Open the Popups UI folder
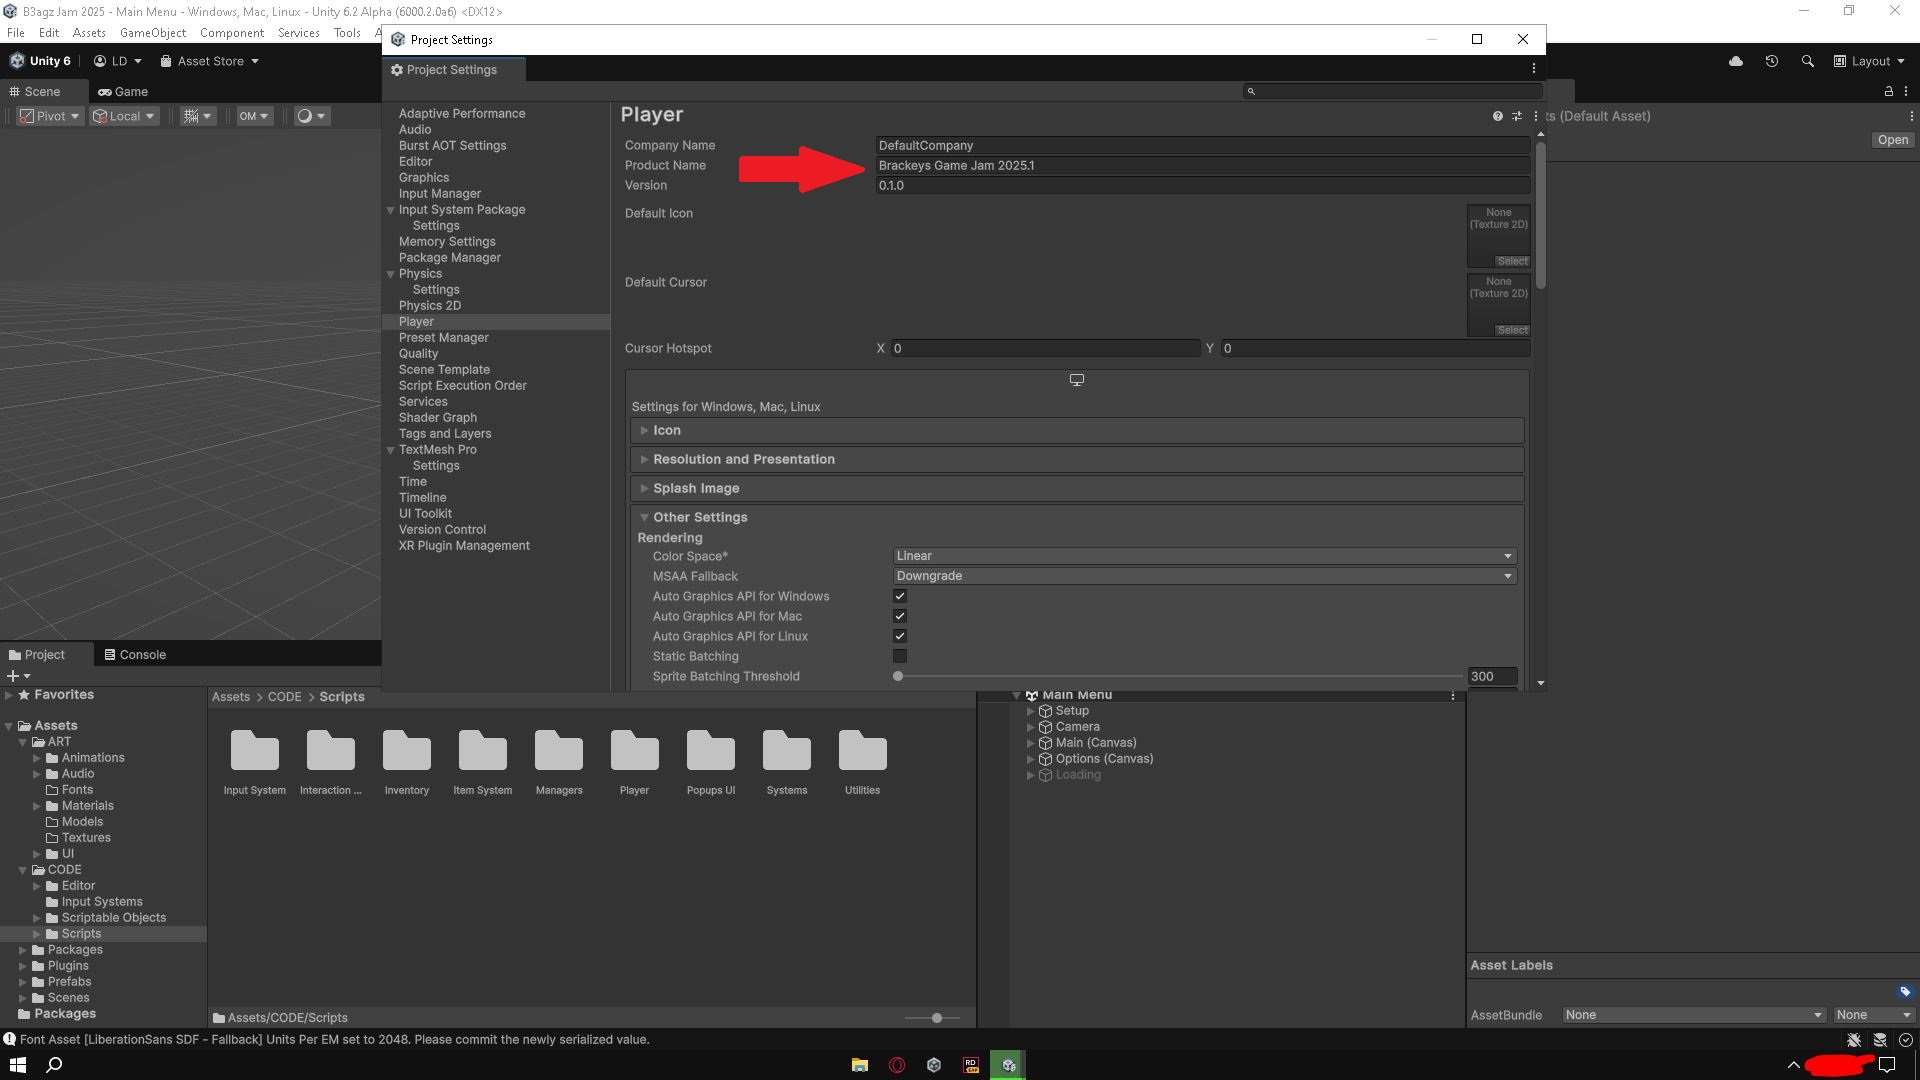The image size is (1920, 1080). tap(710, 762)
